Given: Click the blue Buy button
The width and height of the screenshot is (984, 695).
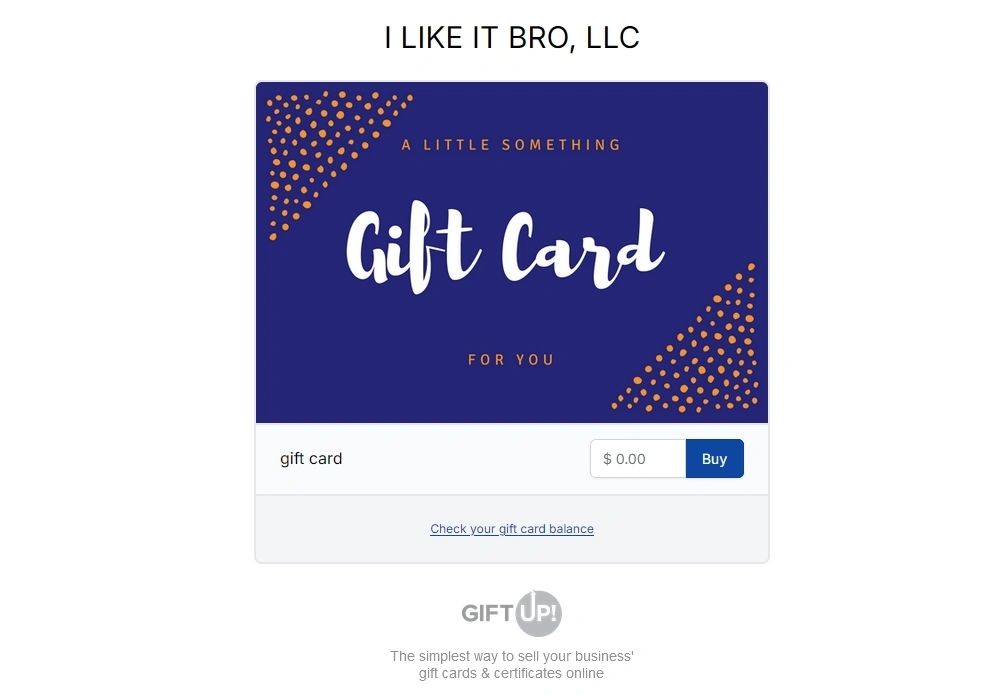Looking at the screenshot, I should pyautogui.click(x=714, y=459).
